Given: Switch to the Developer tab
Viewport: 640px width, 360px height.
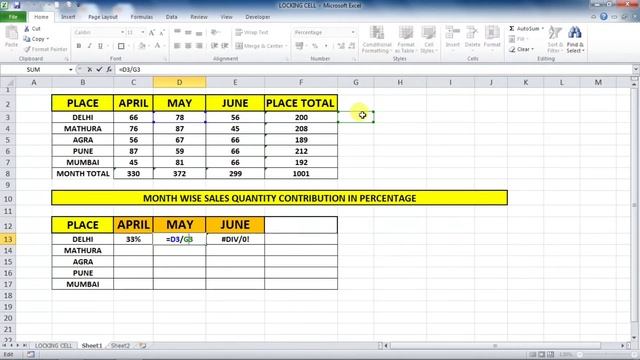Looking at the screenshot, I should pyautogui.click(x=258, y=17).
